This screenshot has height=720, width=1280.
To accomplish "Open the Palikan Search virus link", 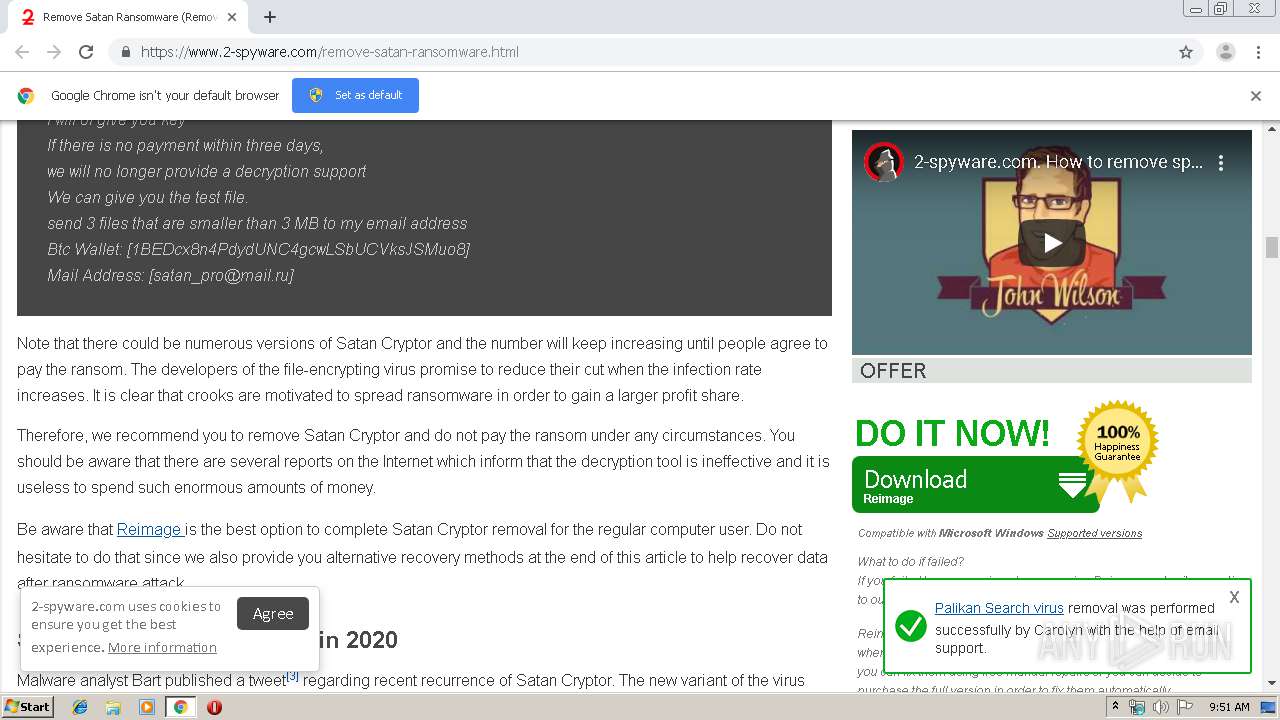I will (999, 608).
